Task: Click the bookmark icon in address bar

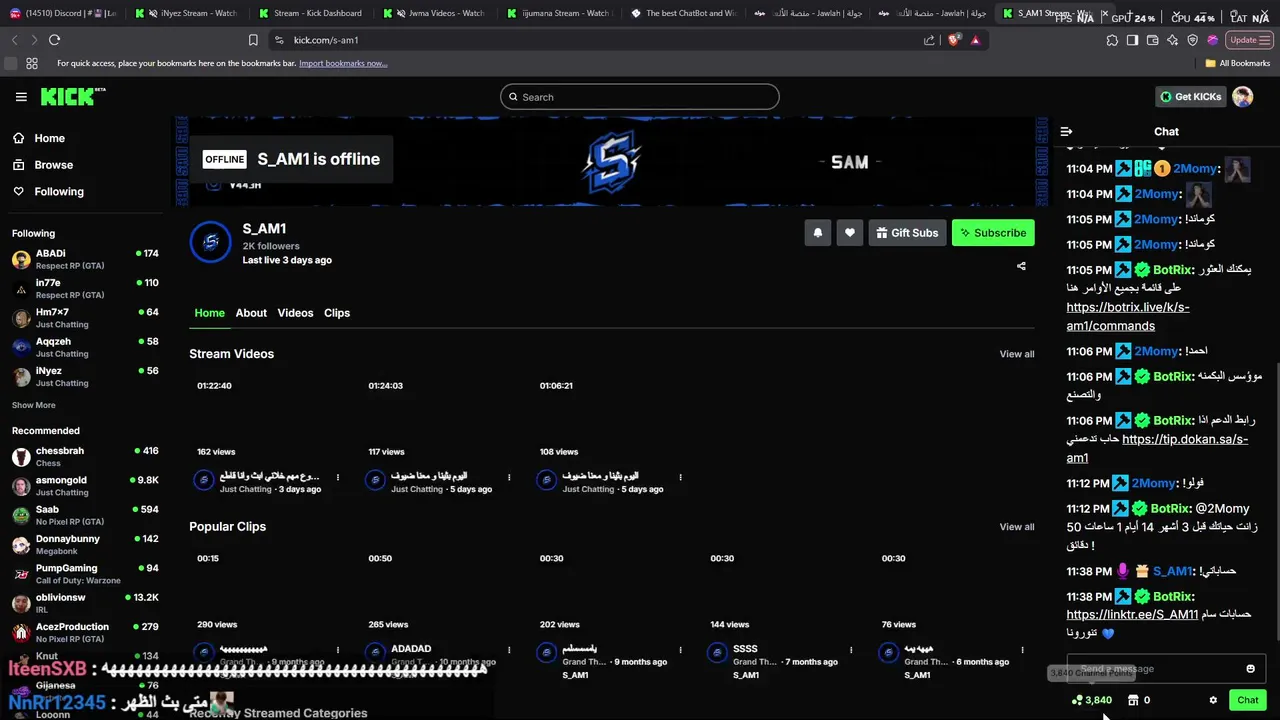Action: [253, 40]
